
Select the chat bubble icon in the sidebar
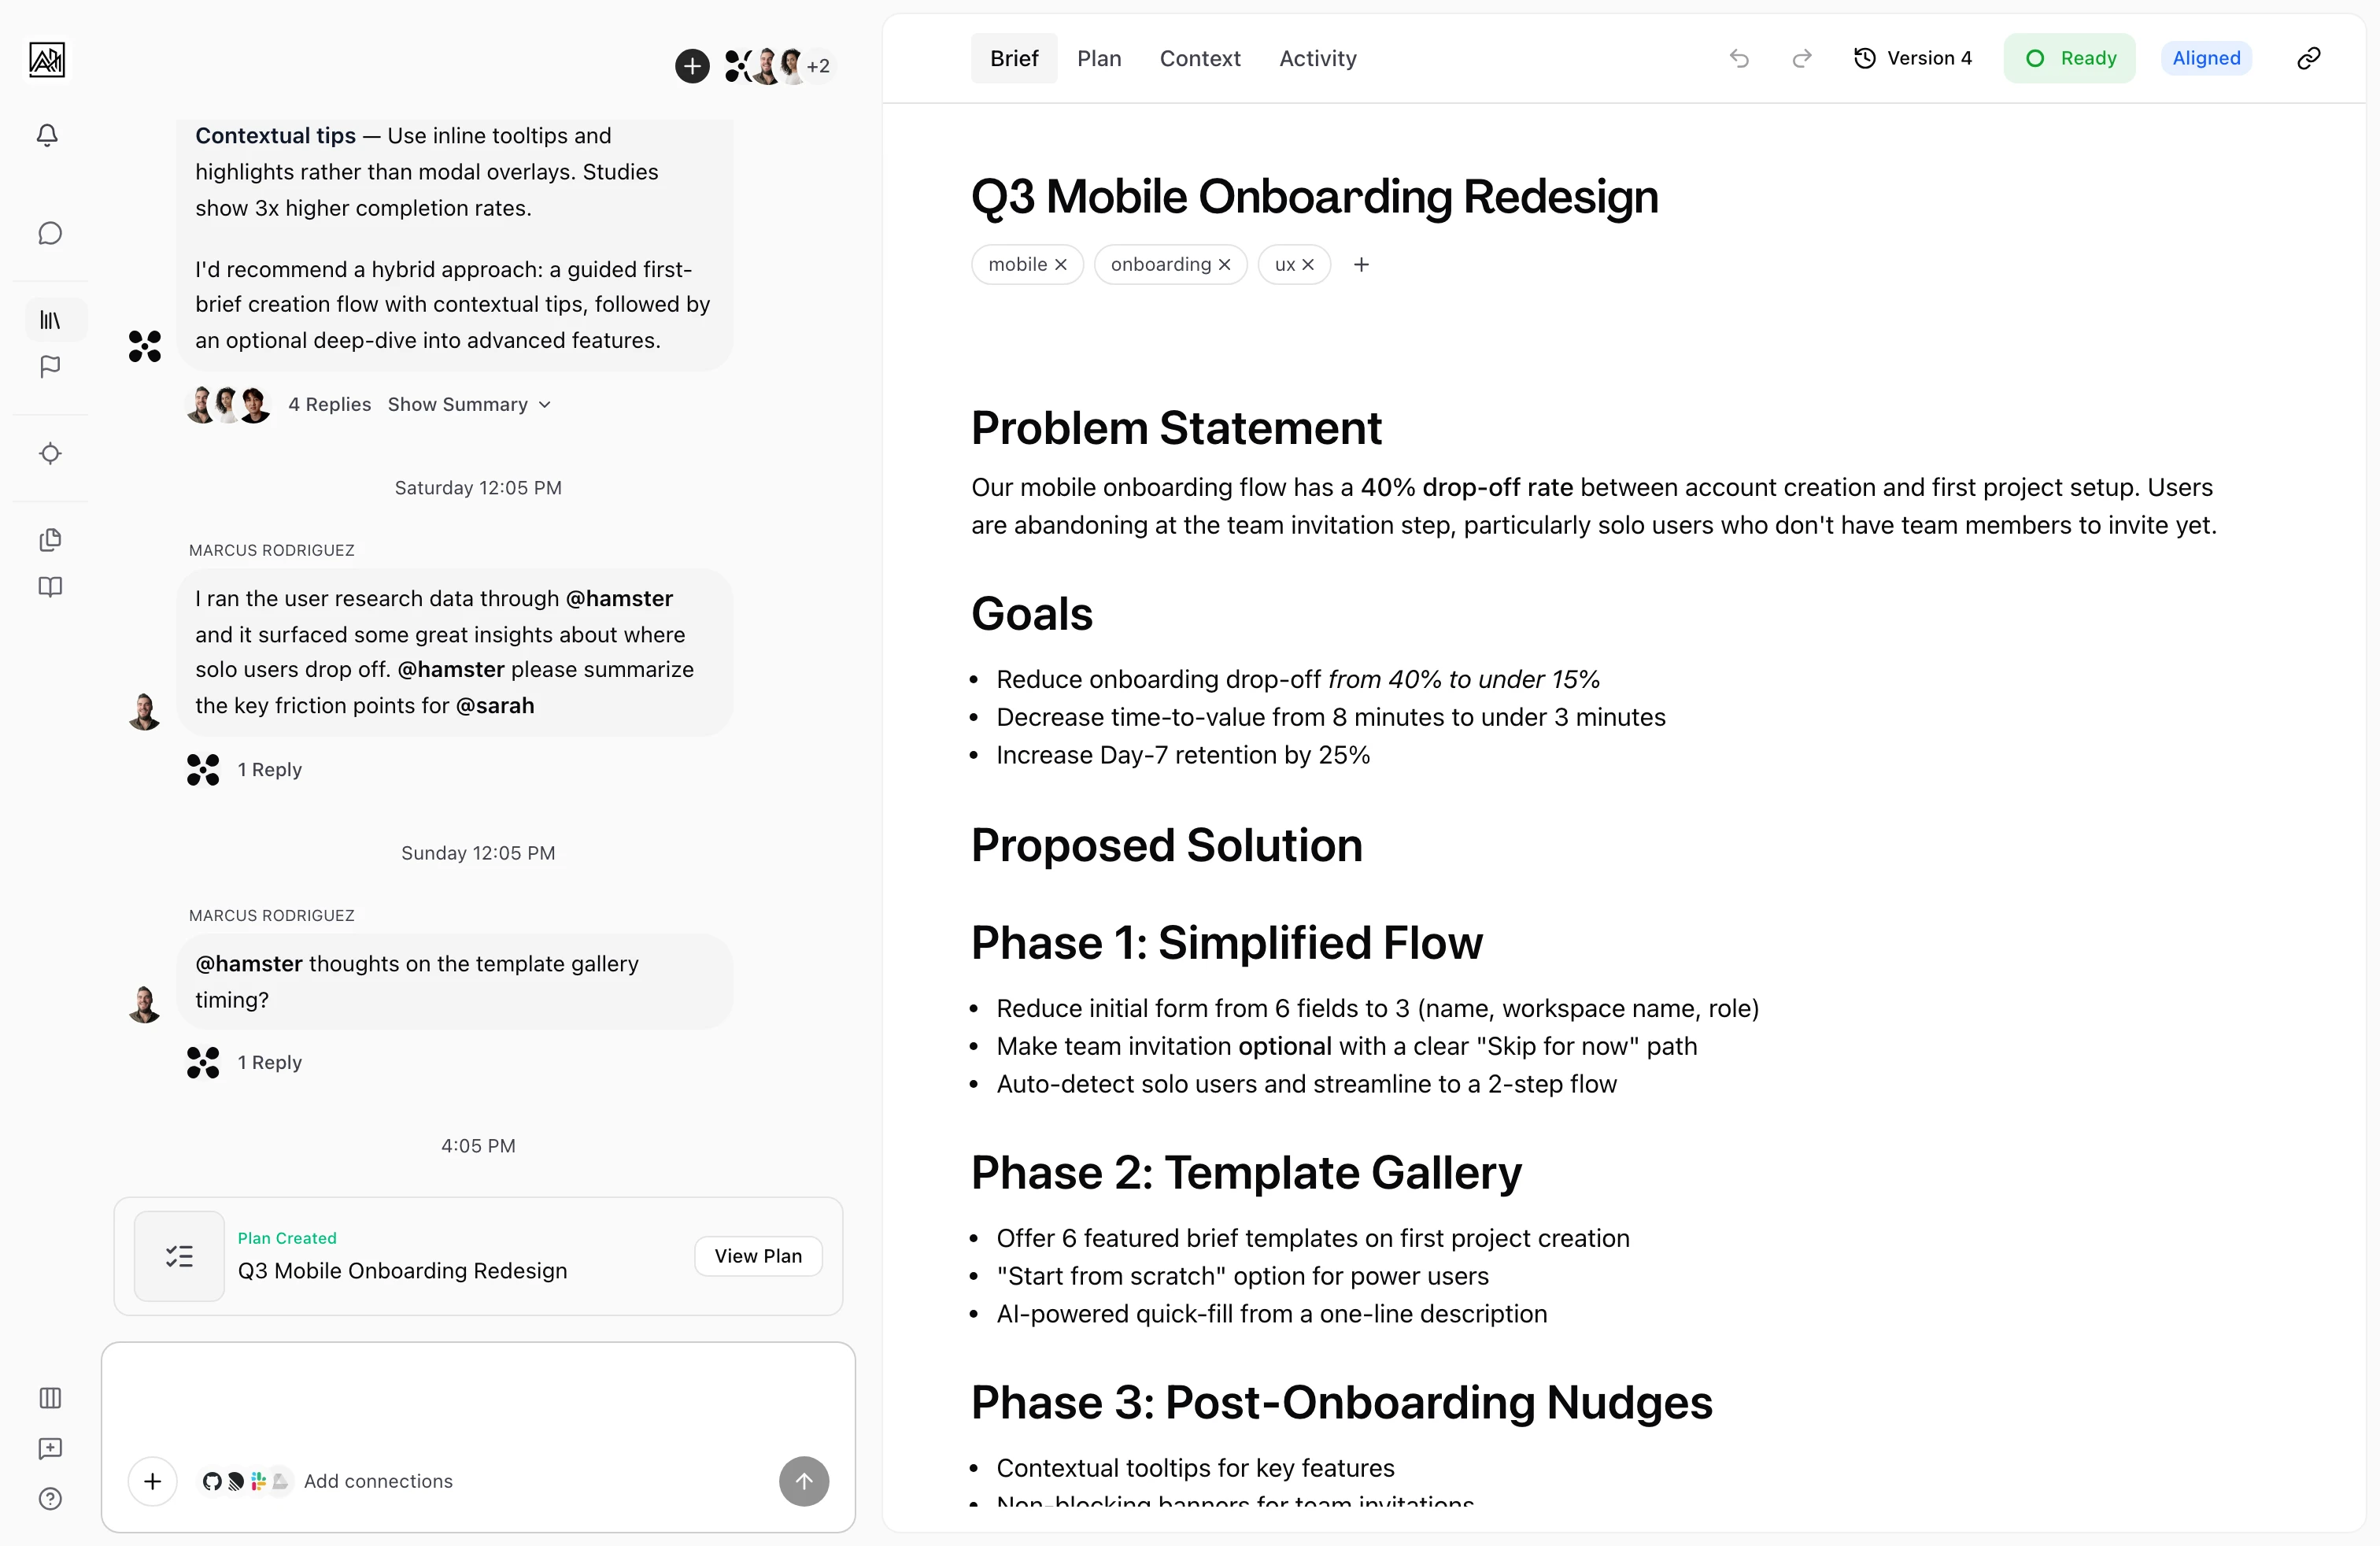point(50,233)
